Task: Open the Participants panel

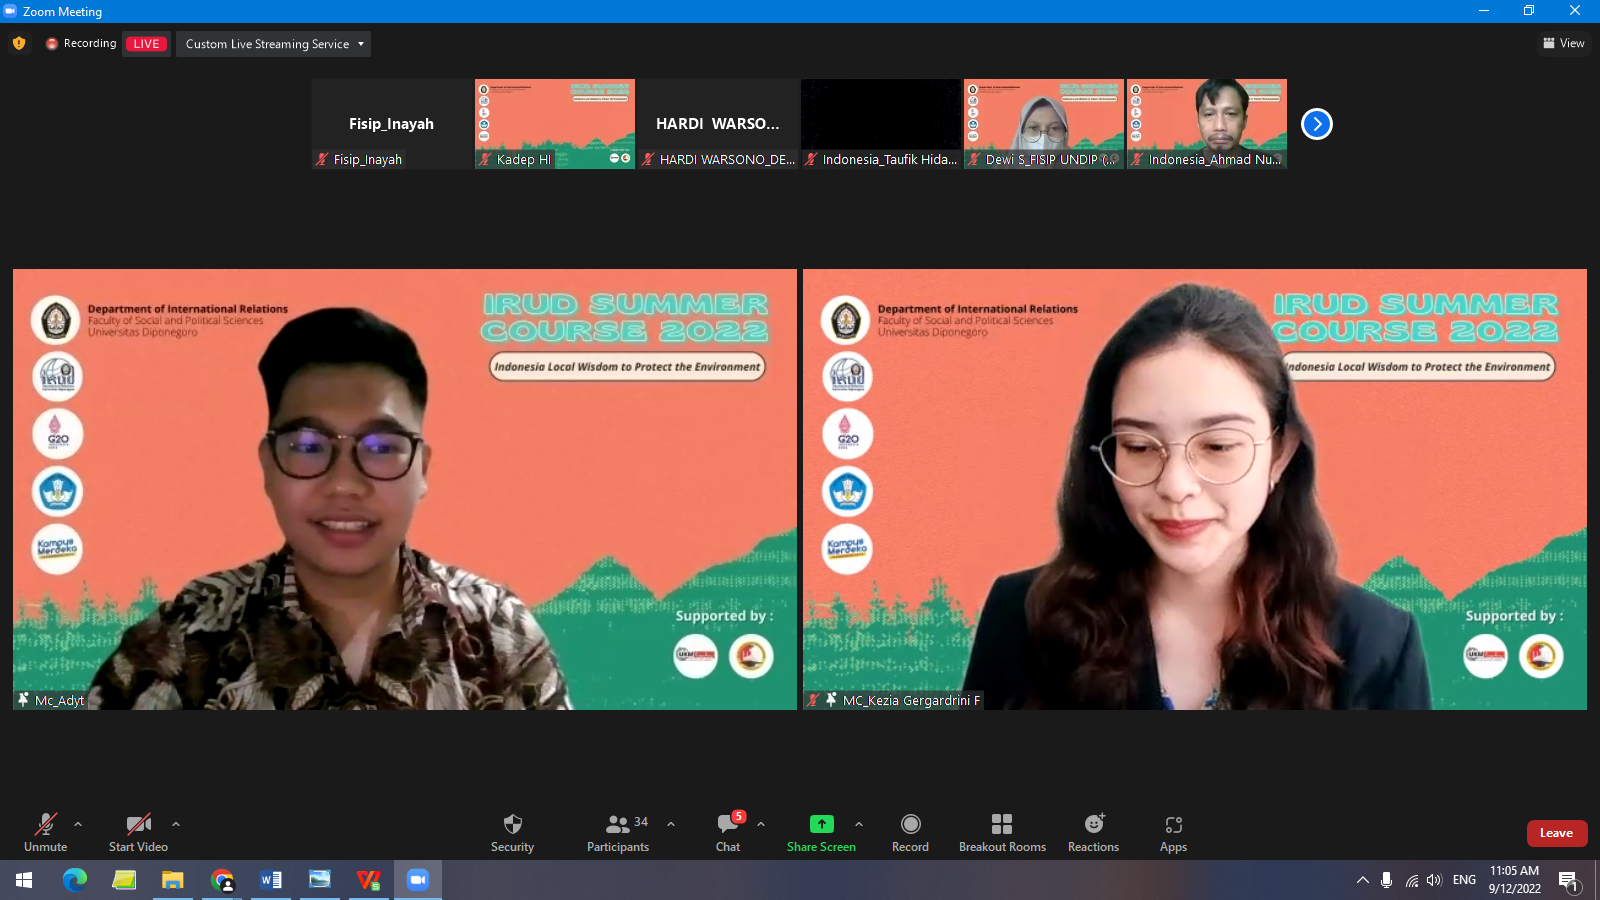Action: pos(618,832)
